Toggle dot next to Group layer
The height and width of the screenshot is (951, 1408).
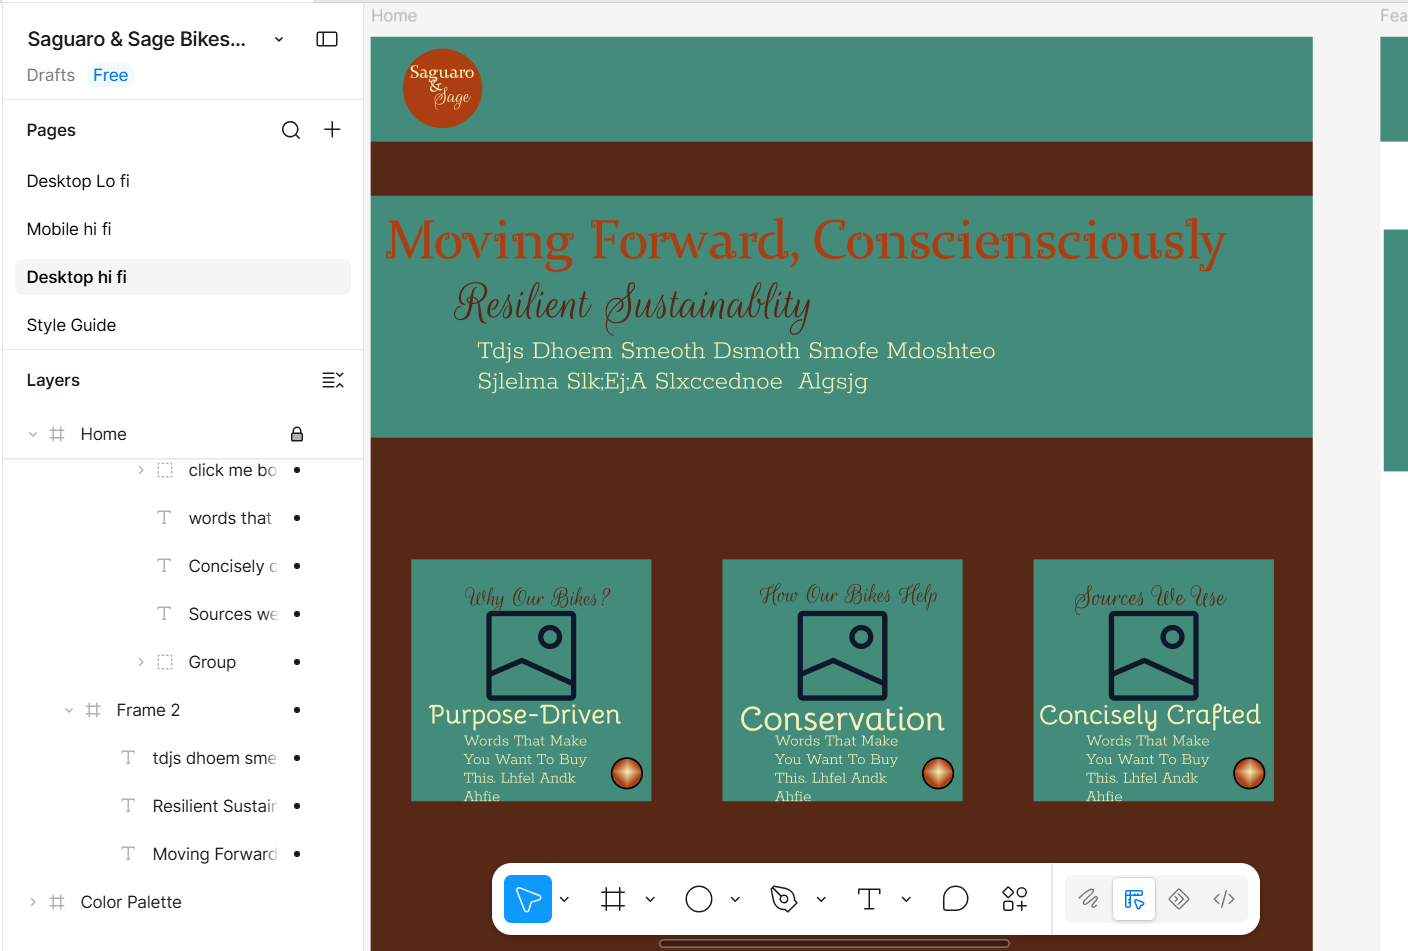tap(297, 662)
